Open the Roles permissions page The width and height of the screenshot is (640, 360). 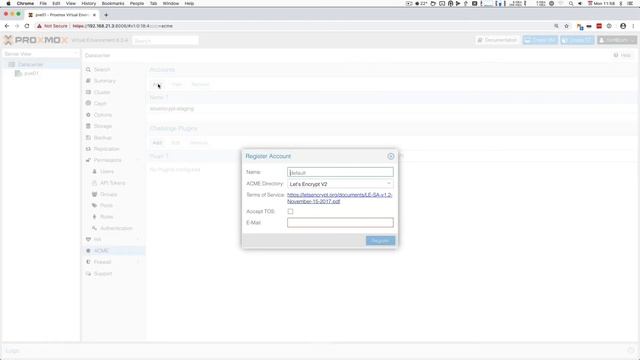click(107, 217)
